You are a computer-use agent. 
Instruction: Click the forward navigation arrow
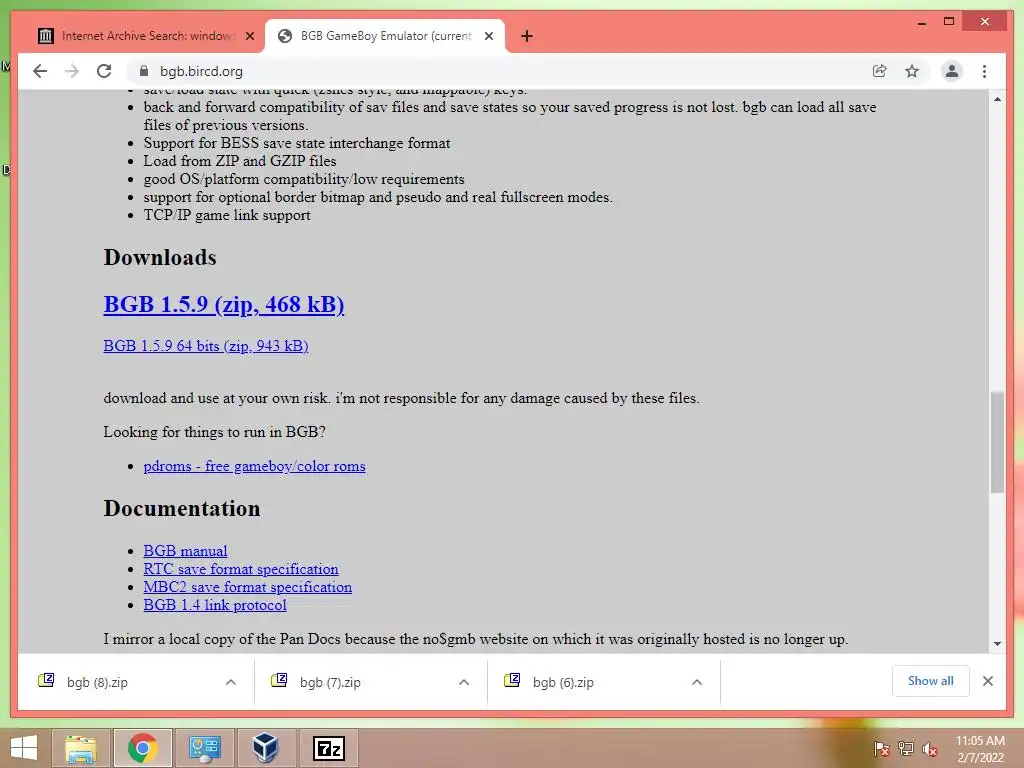pos(72,71)
